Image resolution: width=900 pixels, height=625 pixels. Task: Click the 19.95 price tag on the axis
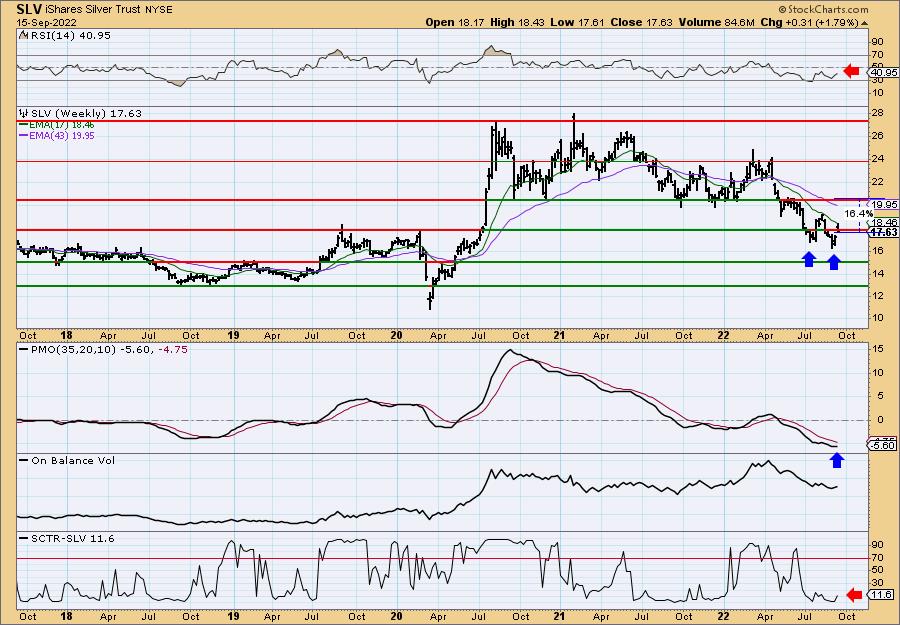[884, 204]
